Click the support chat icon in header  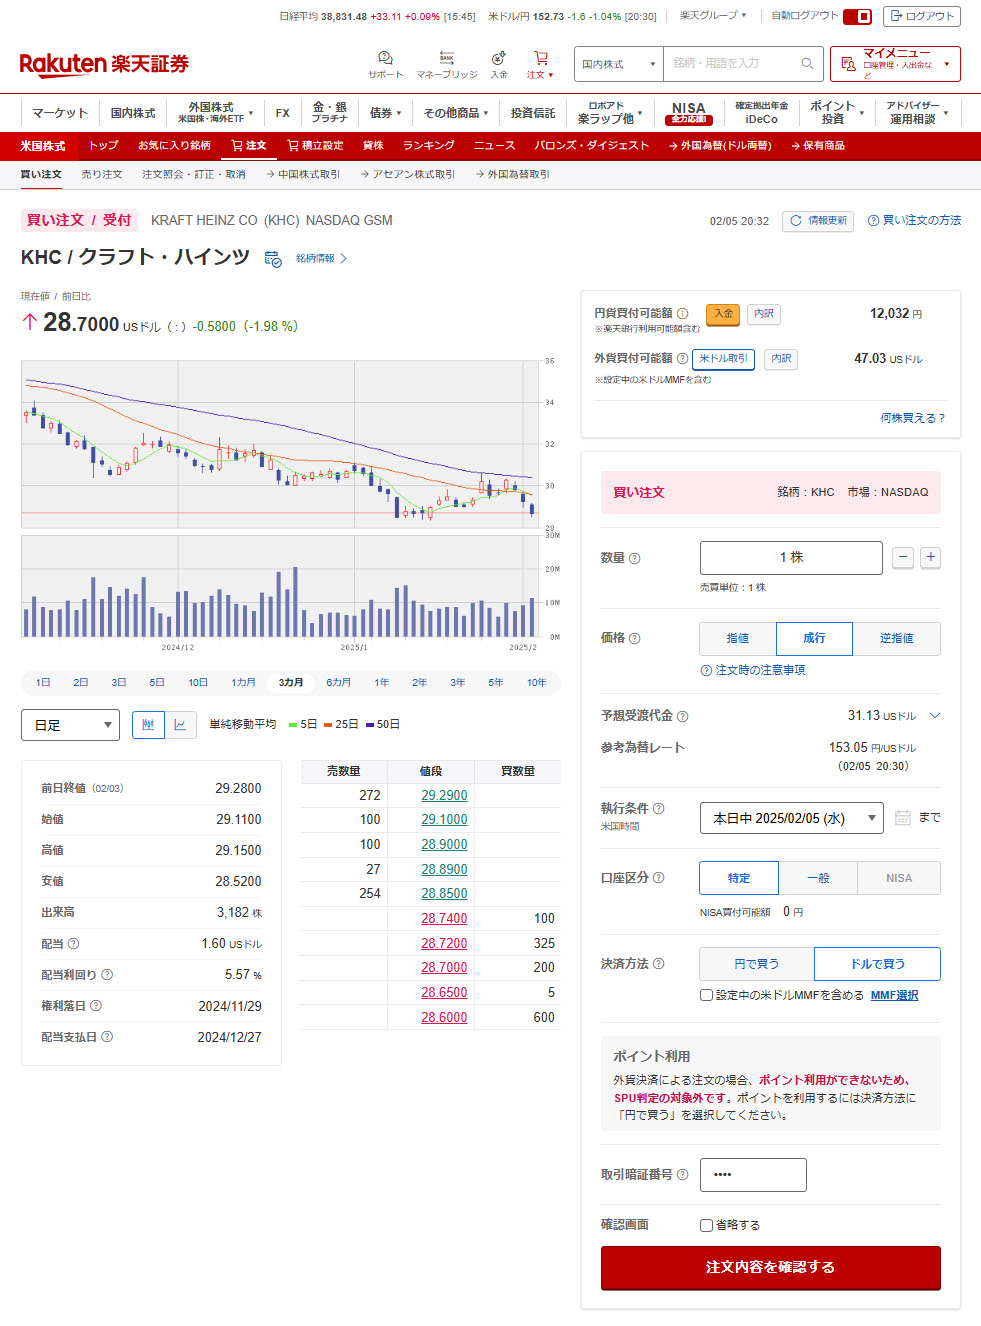click(x=385, y=58)
